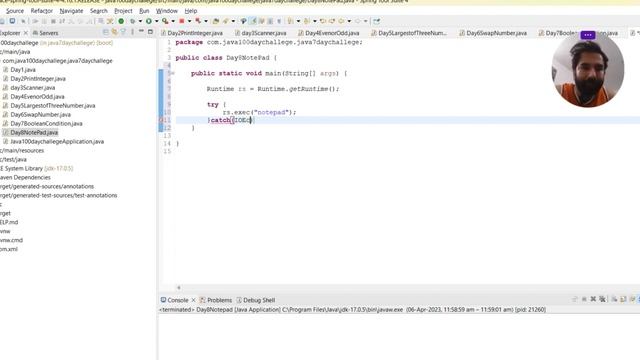This screenshot has width=640, height=360.
Task: Switch to the Day2PrintInteger.java editor tab
Action: [x=192, y=33]
